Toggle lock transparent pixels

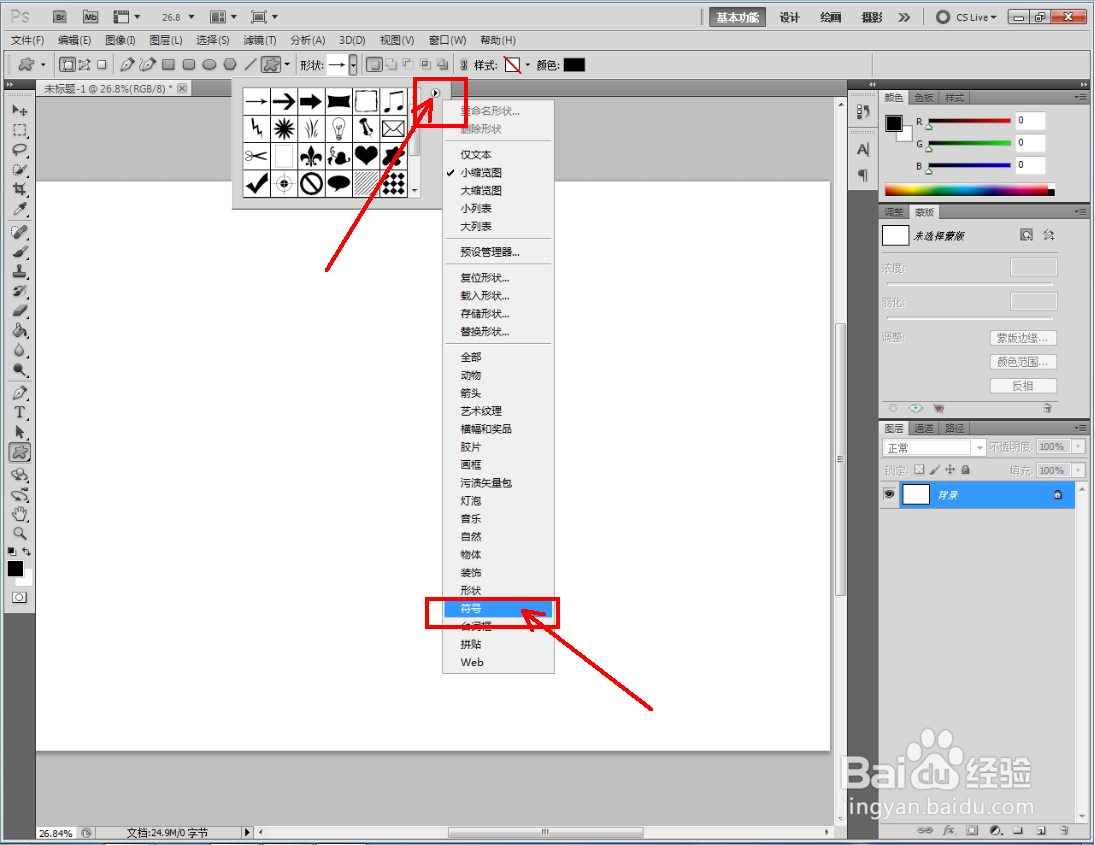(919, 470)
